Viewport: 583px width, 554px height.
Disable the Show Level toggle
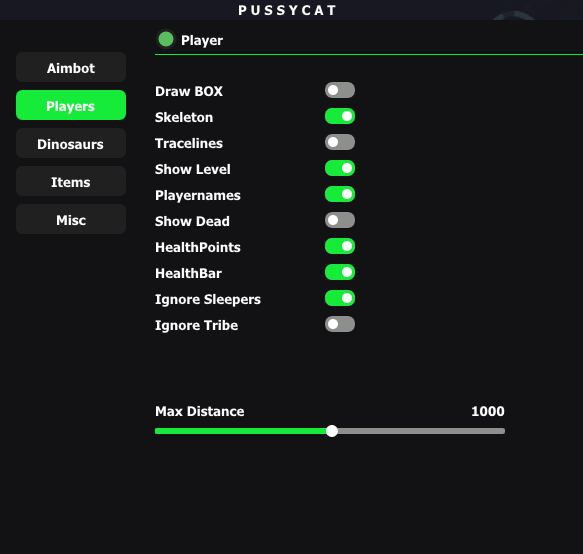[340, 168]
